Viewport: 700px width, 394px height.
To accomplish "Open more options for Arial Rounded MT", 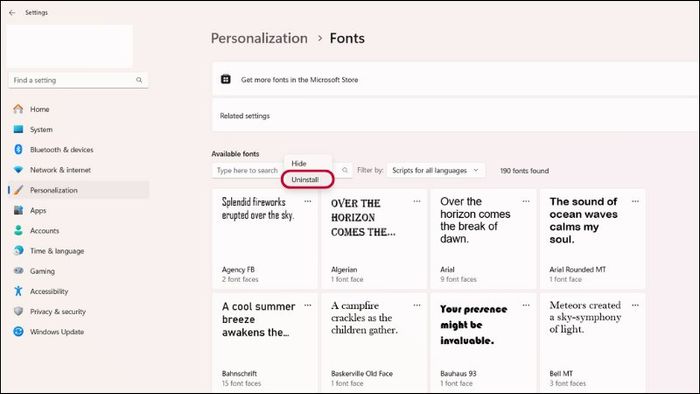I will (x=635, y=202).
